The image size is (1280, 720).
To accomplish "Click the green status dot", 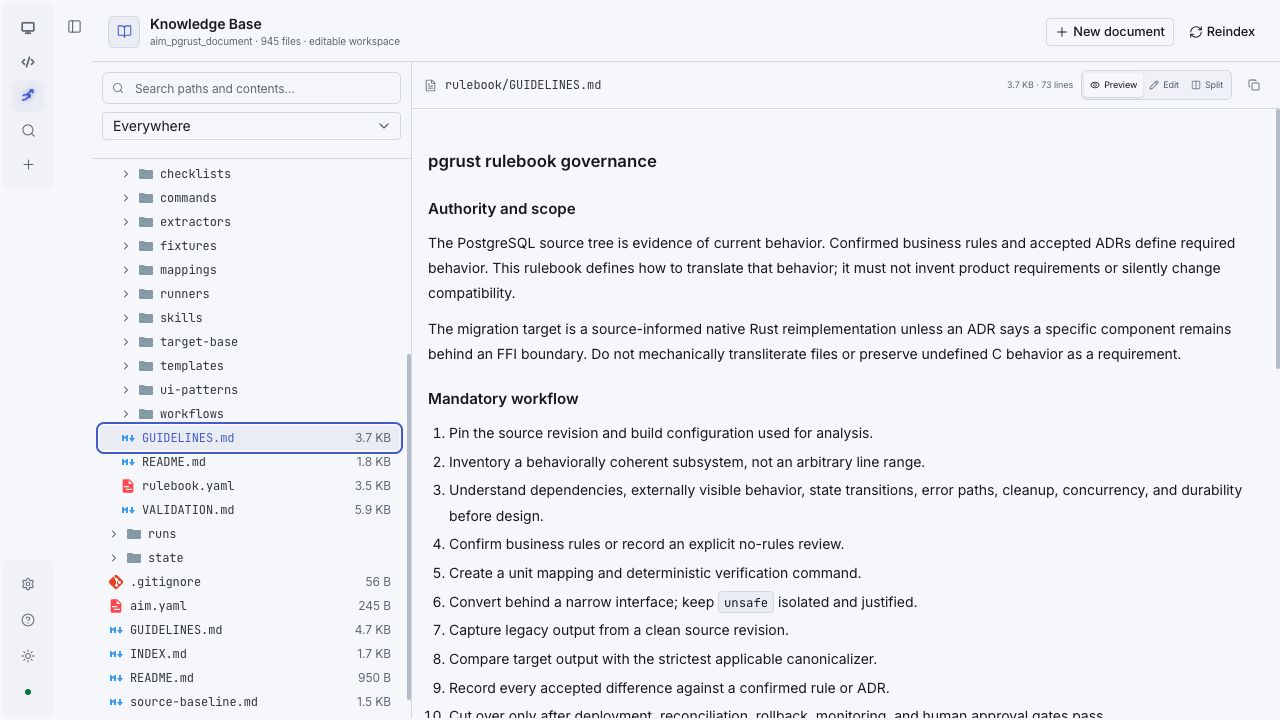I will pos(28,692).
